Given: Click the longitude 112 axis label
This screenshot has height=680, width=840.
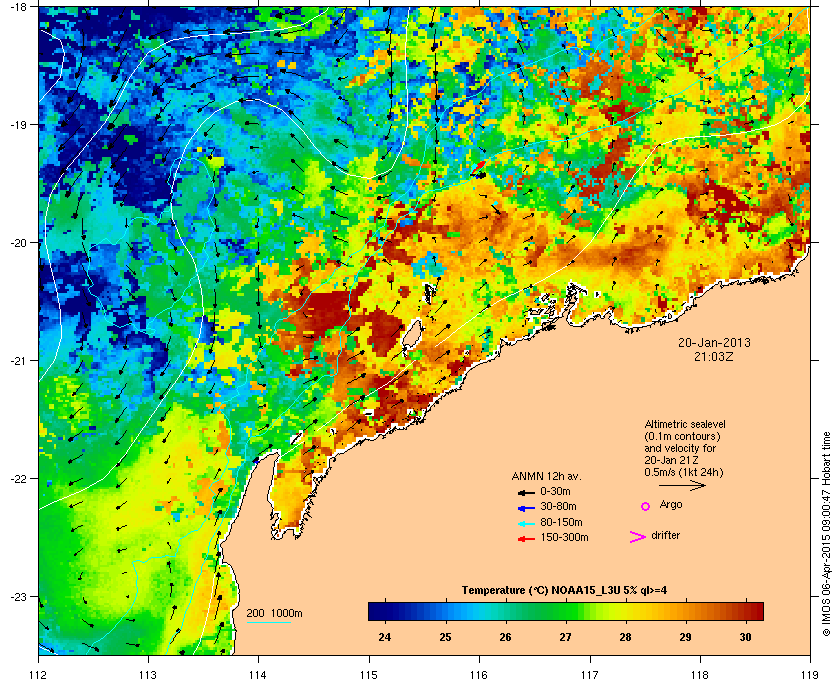Looking at the screenshot, I should click(x=39, y=675).
